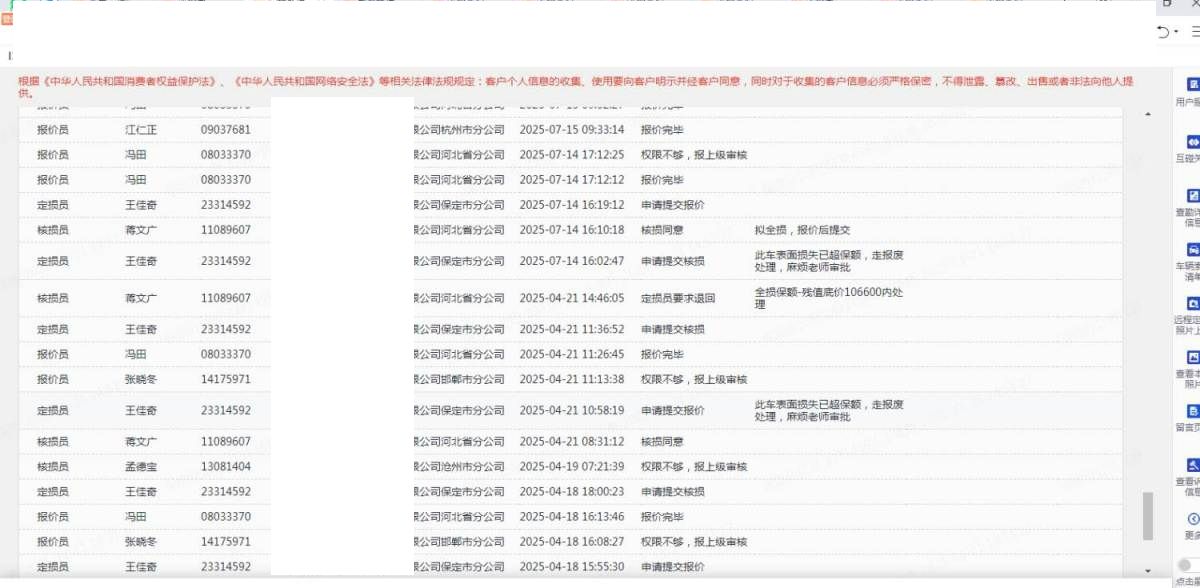The width and height of the screenshot is (1200, 588).
Task: Open the 留言 sidebar icon
Action: click(1192, 411)
